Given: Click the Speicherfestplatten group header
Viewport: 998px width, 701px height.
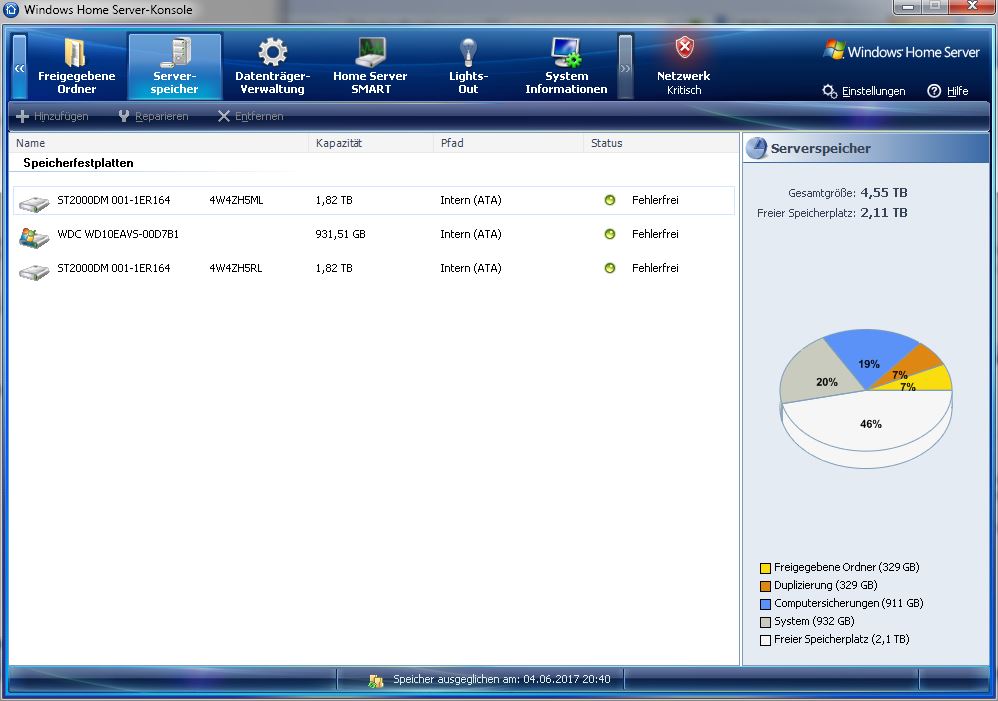Looking at the screenshot, I should coord(78,163).
